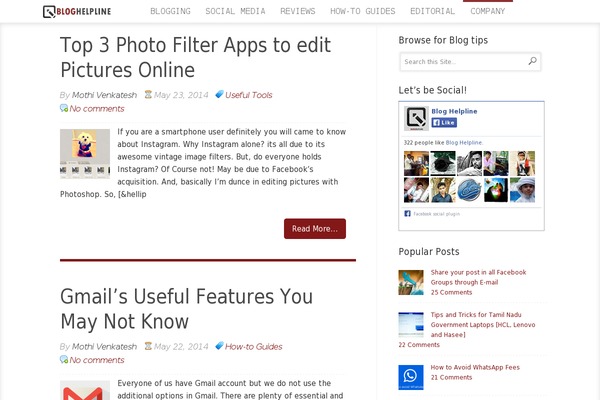Viewport: 600px width, 400px height.
Task: Click the Gmail logo post thumbnail
Action: [85, 390]
